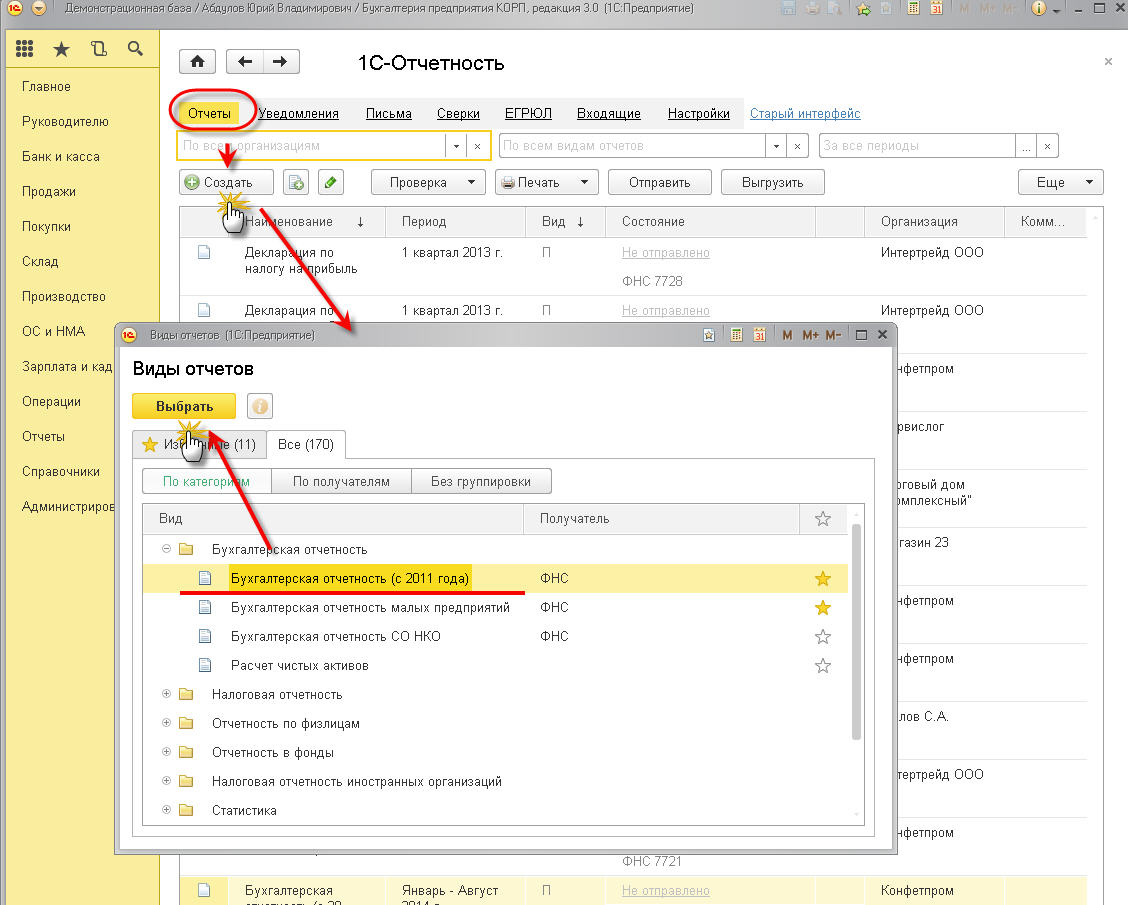Click the info icon in main title bar
The image size is (1128, 905).
(x=1038, y=9)
